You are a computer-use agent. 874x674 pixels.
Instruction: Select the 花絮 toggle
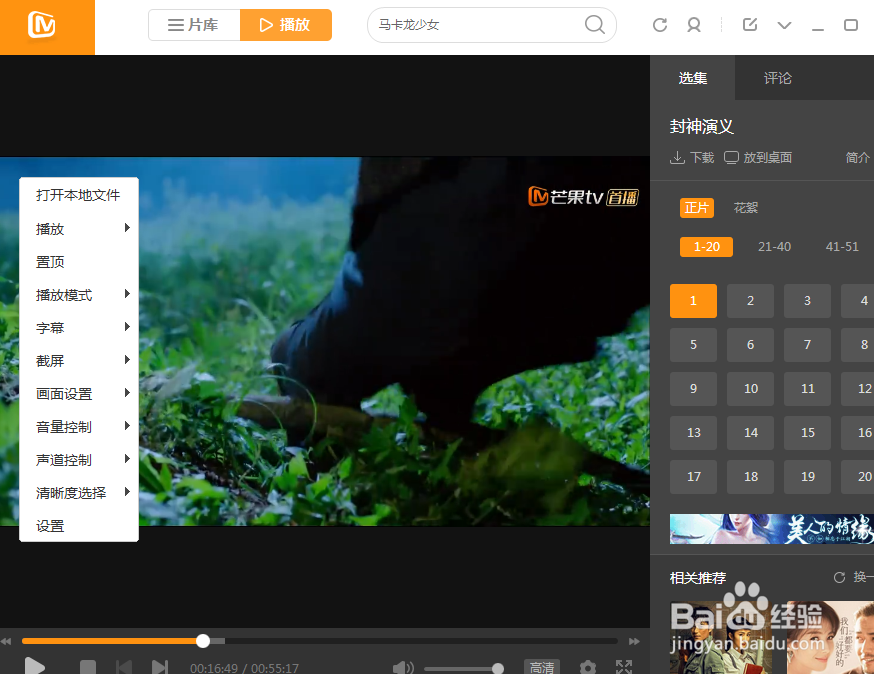click(x=745, y=208)
